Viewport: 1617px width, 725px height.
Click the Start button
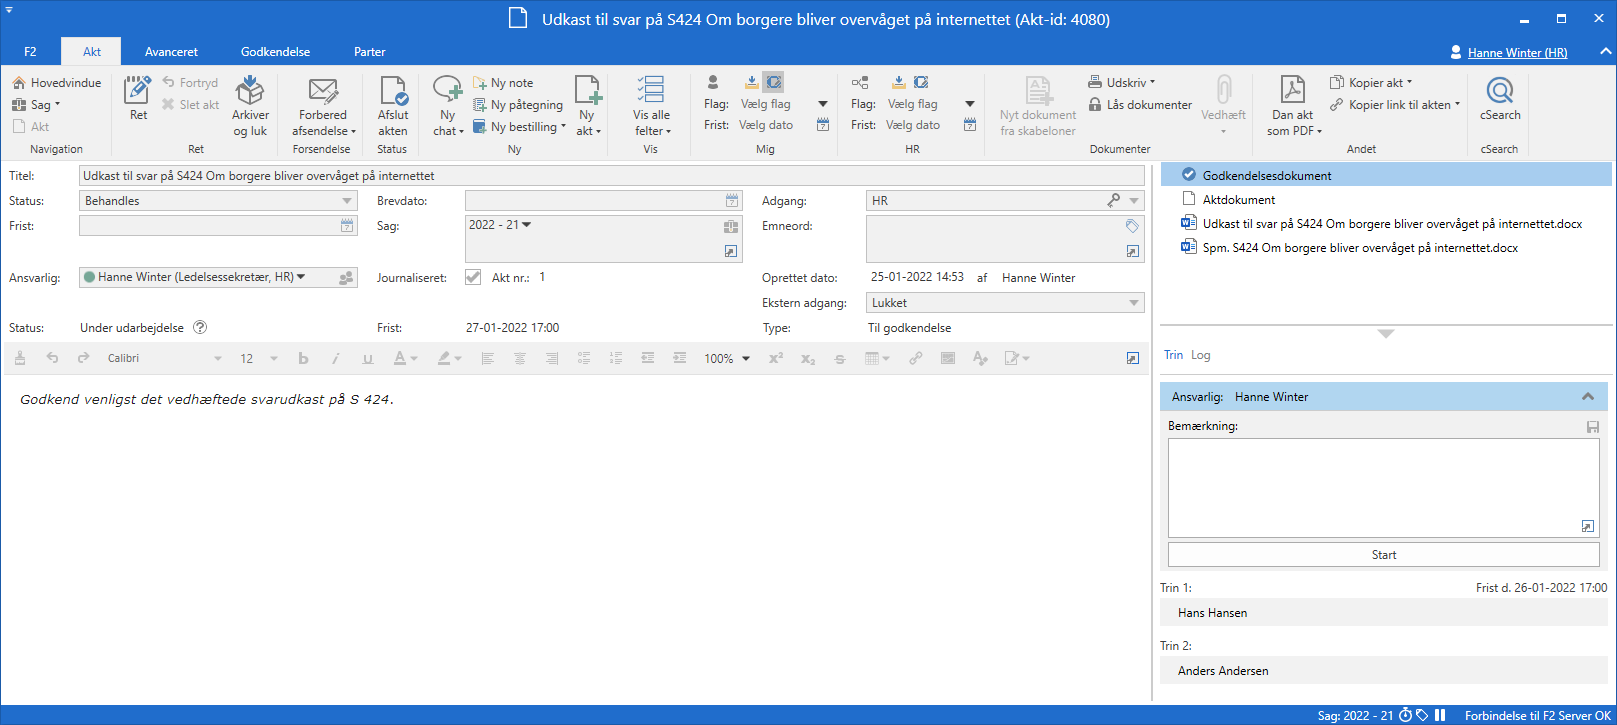pyautogui.click(x=1384, y=555)
